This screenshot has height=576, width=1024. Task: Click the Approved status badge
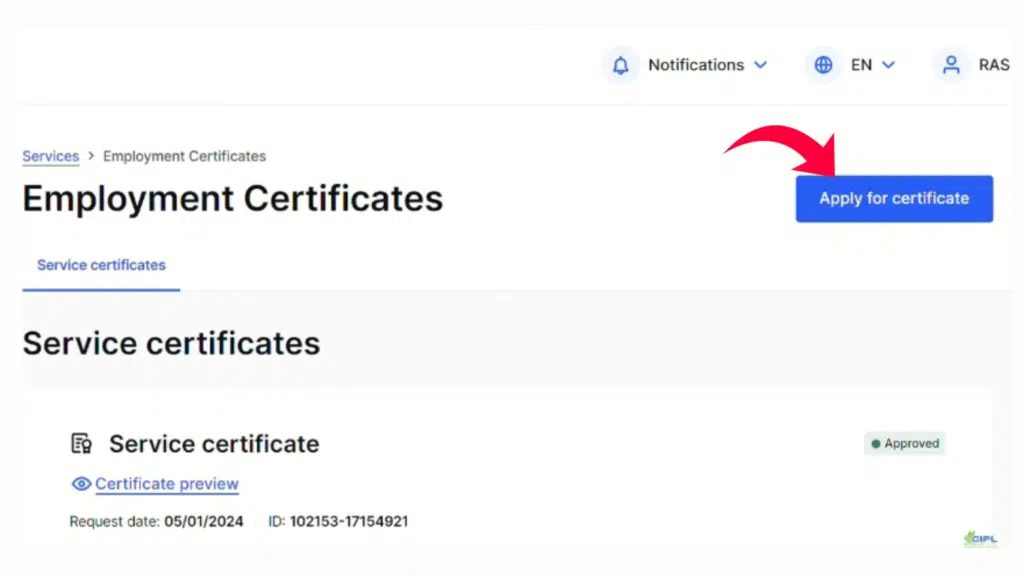[x=904, y=443]
